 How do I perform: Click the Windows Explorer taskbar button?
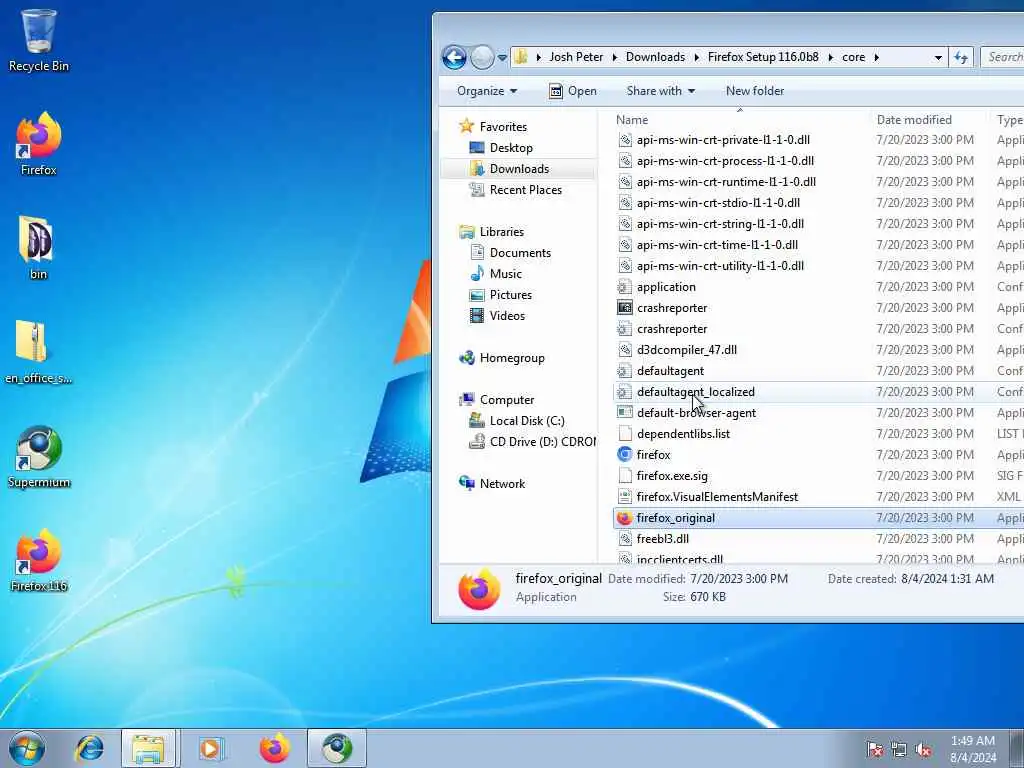coord(148,748)
